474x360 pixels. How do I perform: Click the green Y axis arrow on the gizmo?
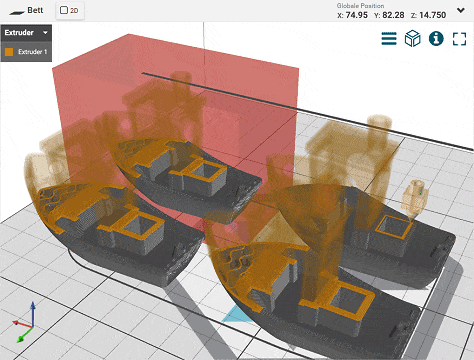[x=24, y=335]
